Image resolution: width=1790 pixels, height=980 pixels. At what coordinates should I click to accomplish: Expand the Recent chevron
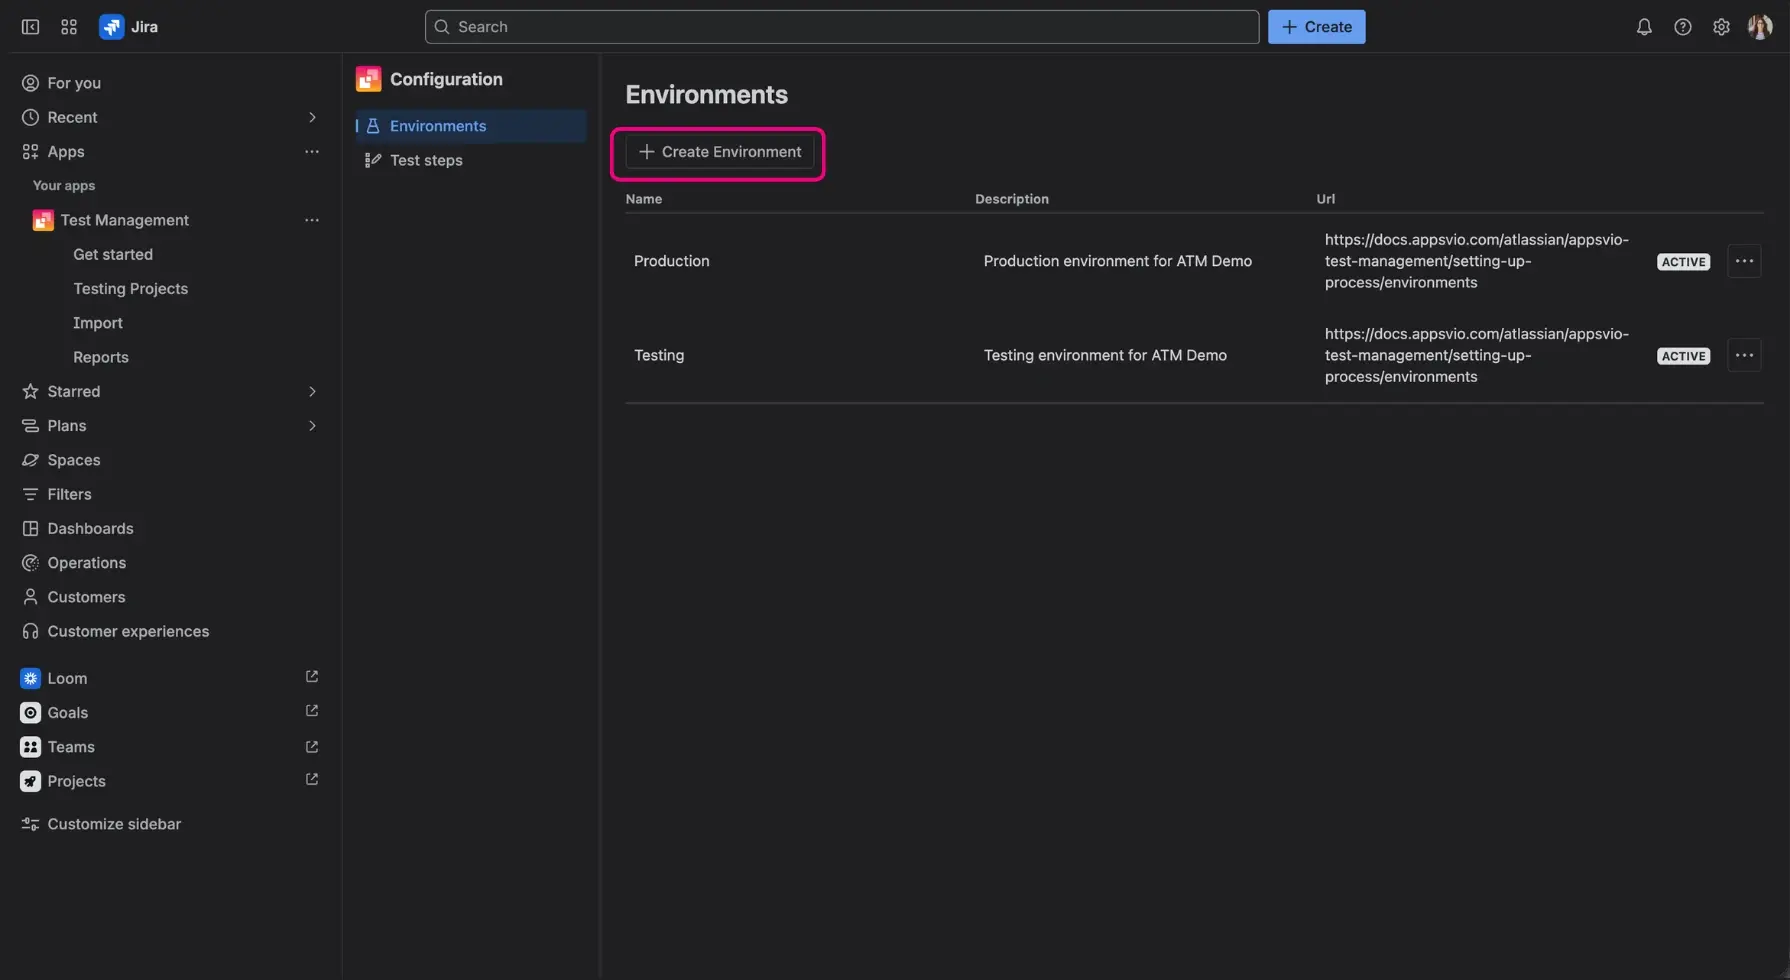(312, 117)
